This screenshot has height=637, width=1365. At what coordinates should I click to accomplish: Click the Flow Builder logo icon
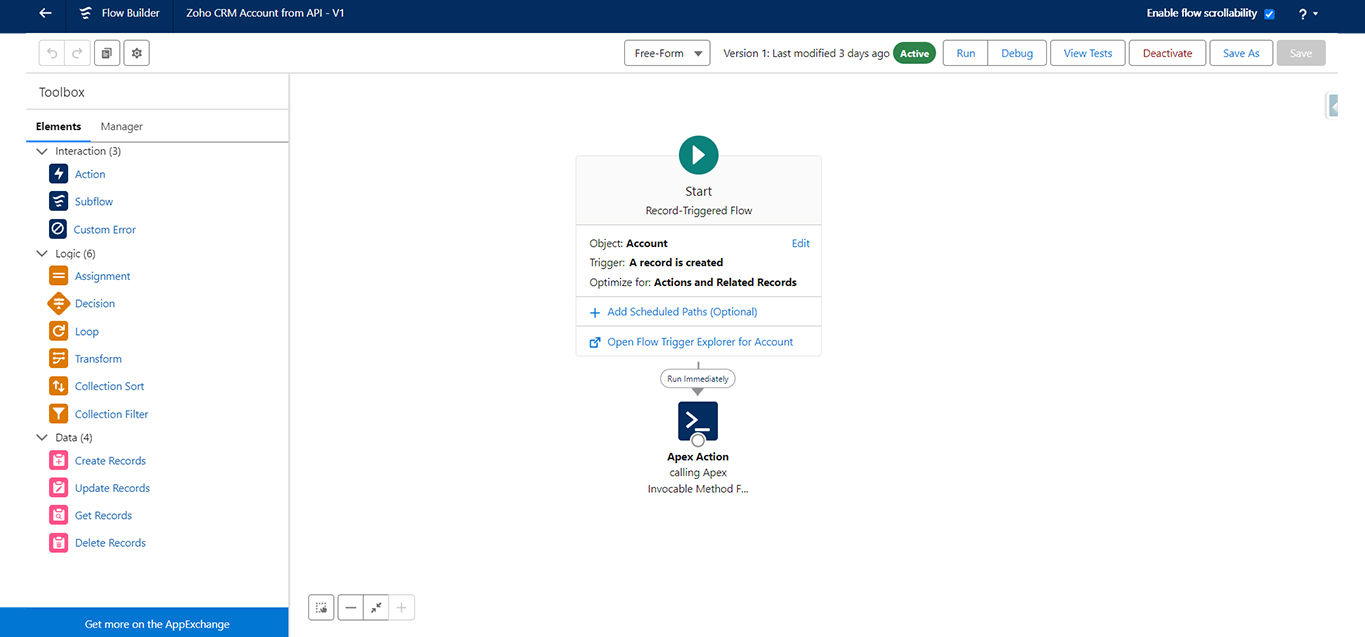[85, 14]
